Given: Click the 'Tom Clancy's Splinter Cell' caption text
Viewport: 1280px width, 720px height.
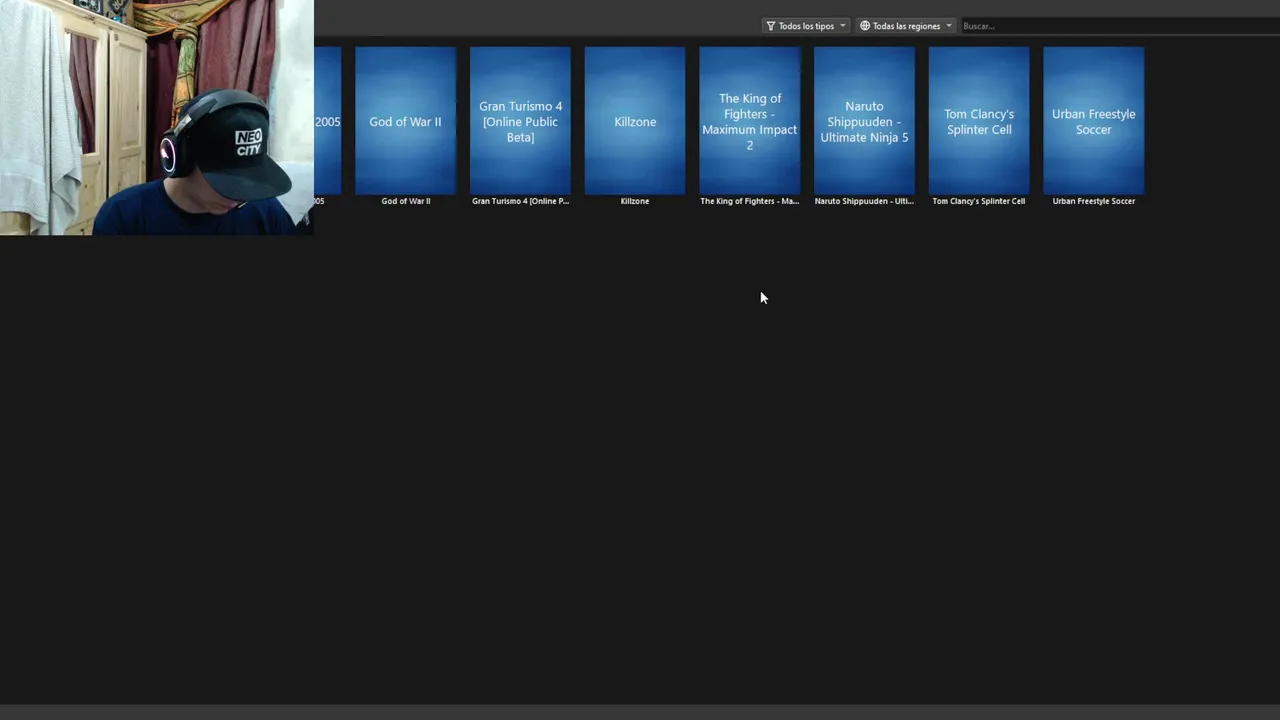Looking at the screenshot, I should 979,201.
